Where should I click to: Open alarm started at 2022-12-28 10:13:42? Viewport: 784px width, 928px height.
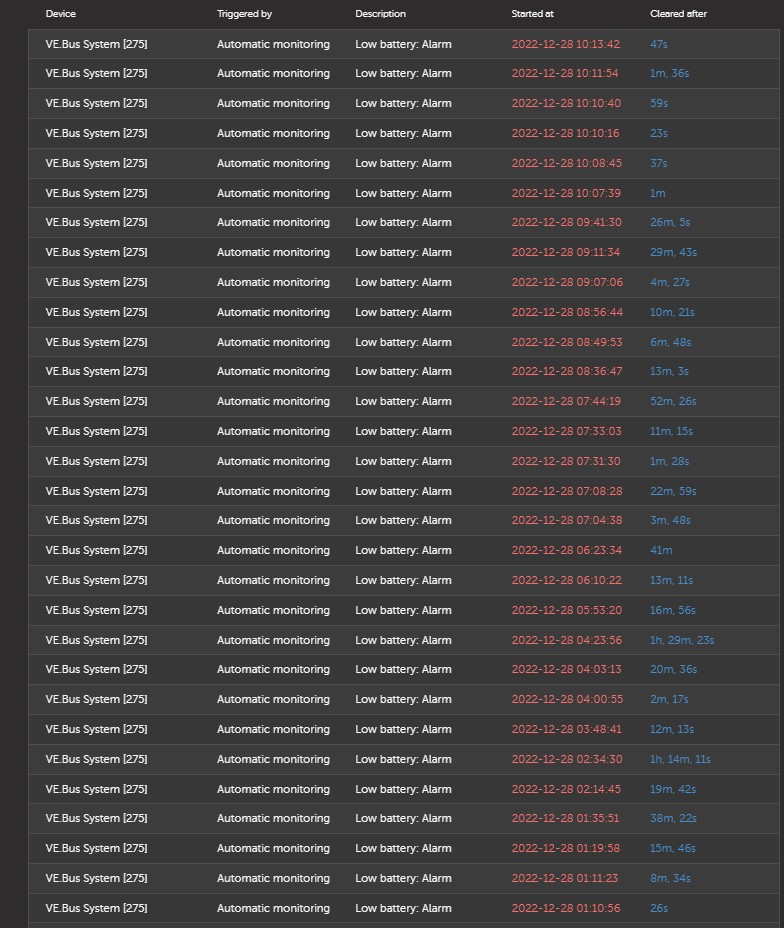point(404,44)
